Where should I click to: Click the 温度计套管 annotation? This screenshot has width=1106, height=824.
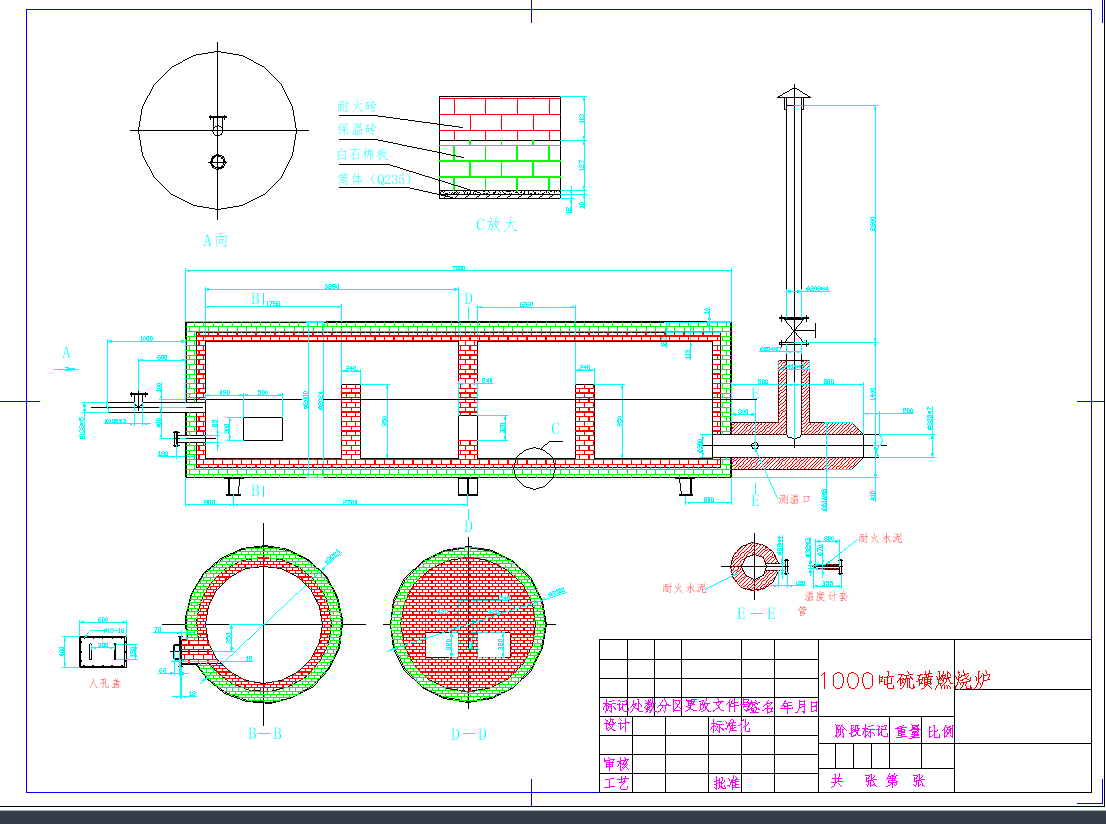826,597
